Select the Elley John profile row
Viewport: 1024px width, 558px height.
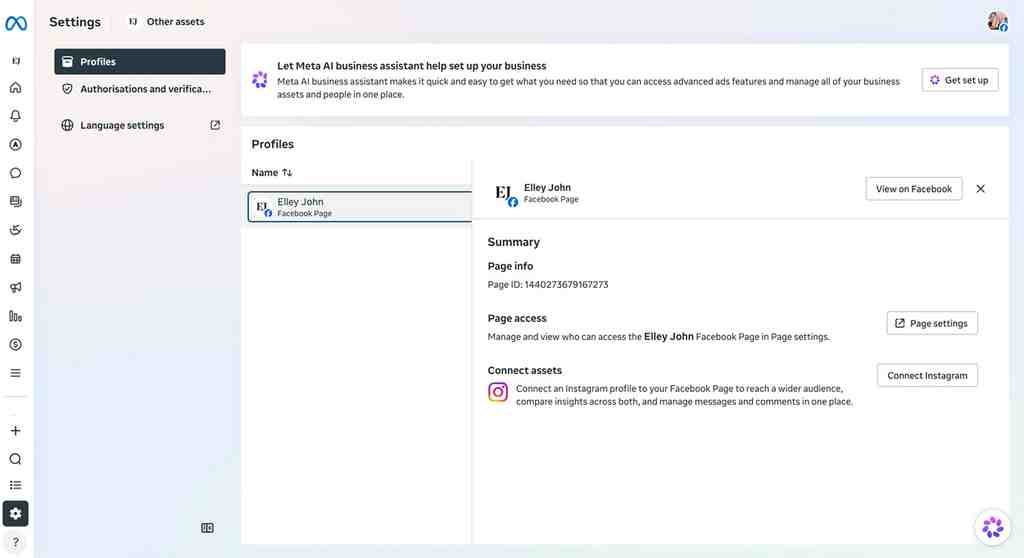click(360, 207)
